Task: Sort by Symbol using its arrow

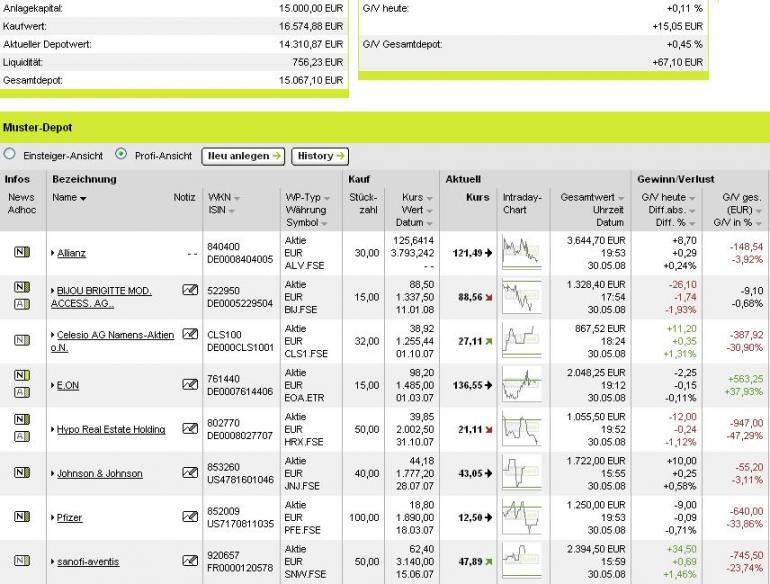Action: [x=324, y=224]
